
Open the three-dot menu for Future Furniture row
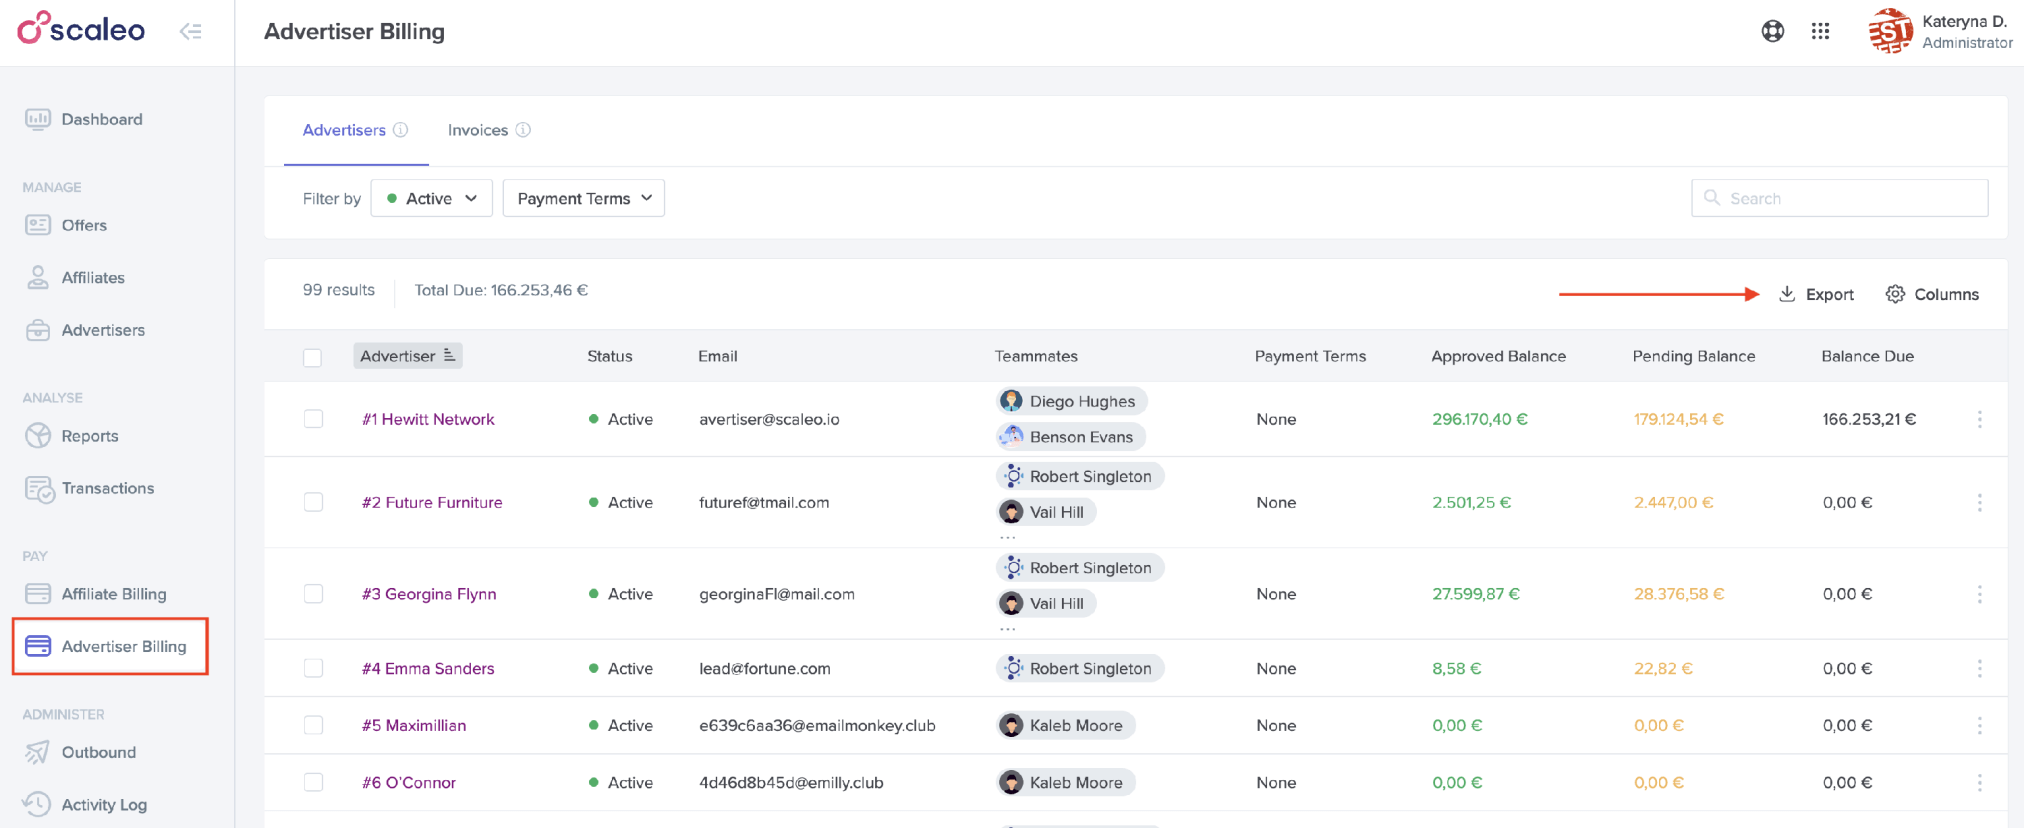1979,502
